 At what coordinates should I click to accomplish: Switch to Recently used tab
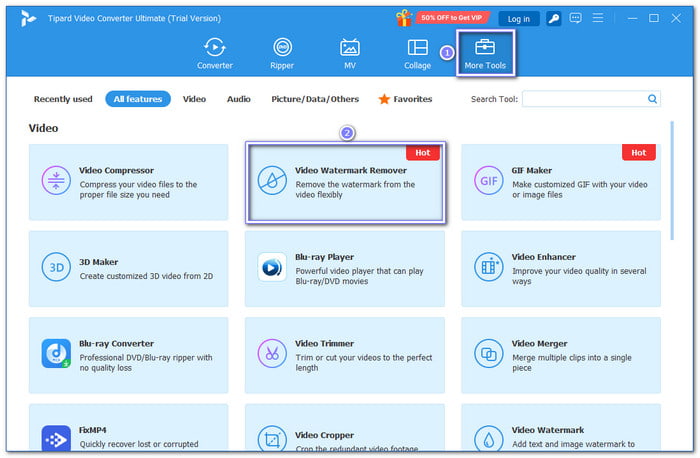pos(63,99)
